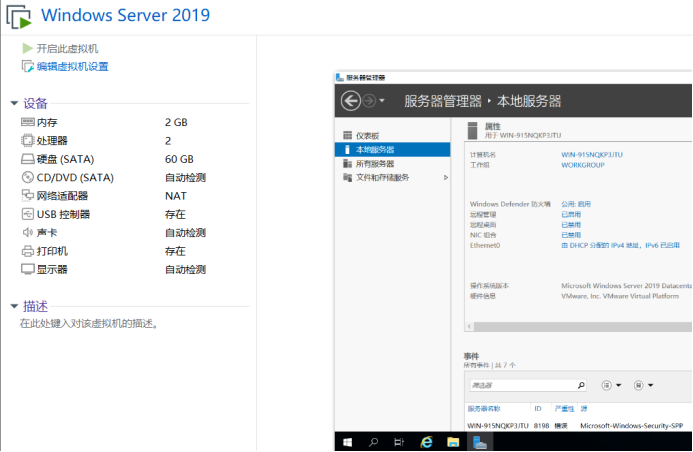This screenshot has width=693, height=452.
Task: Select the 打印机 printer icon
Action: [x=27, y=251]
